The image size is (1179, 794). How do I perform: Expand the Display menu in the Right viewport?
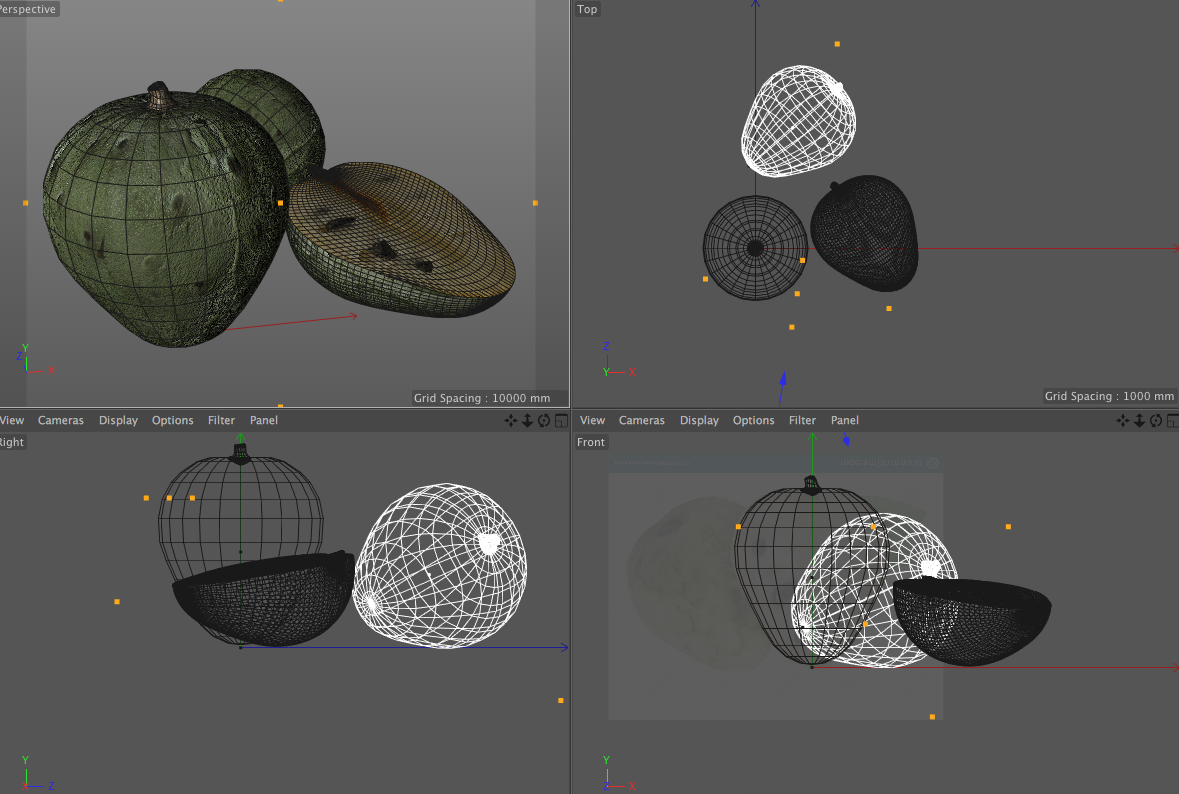[118, 421]
